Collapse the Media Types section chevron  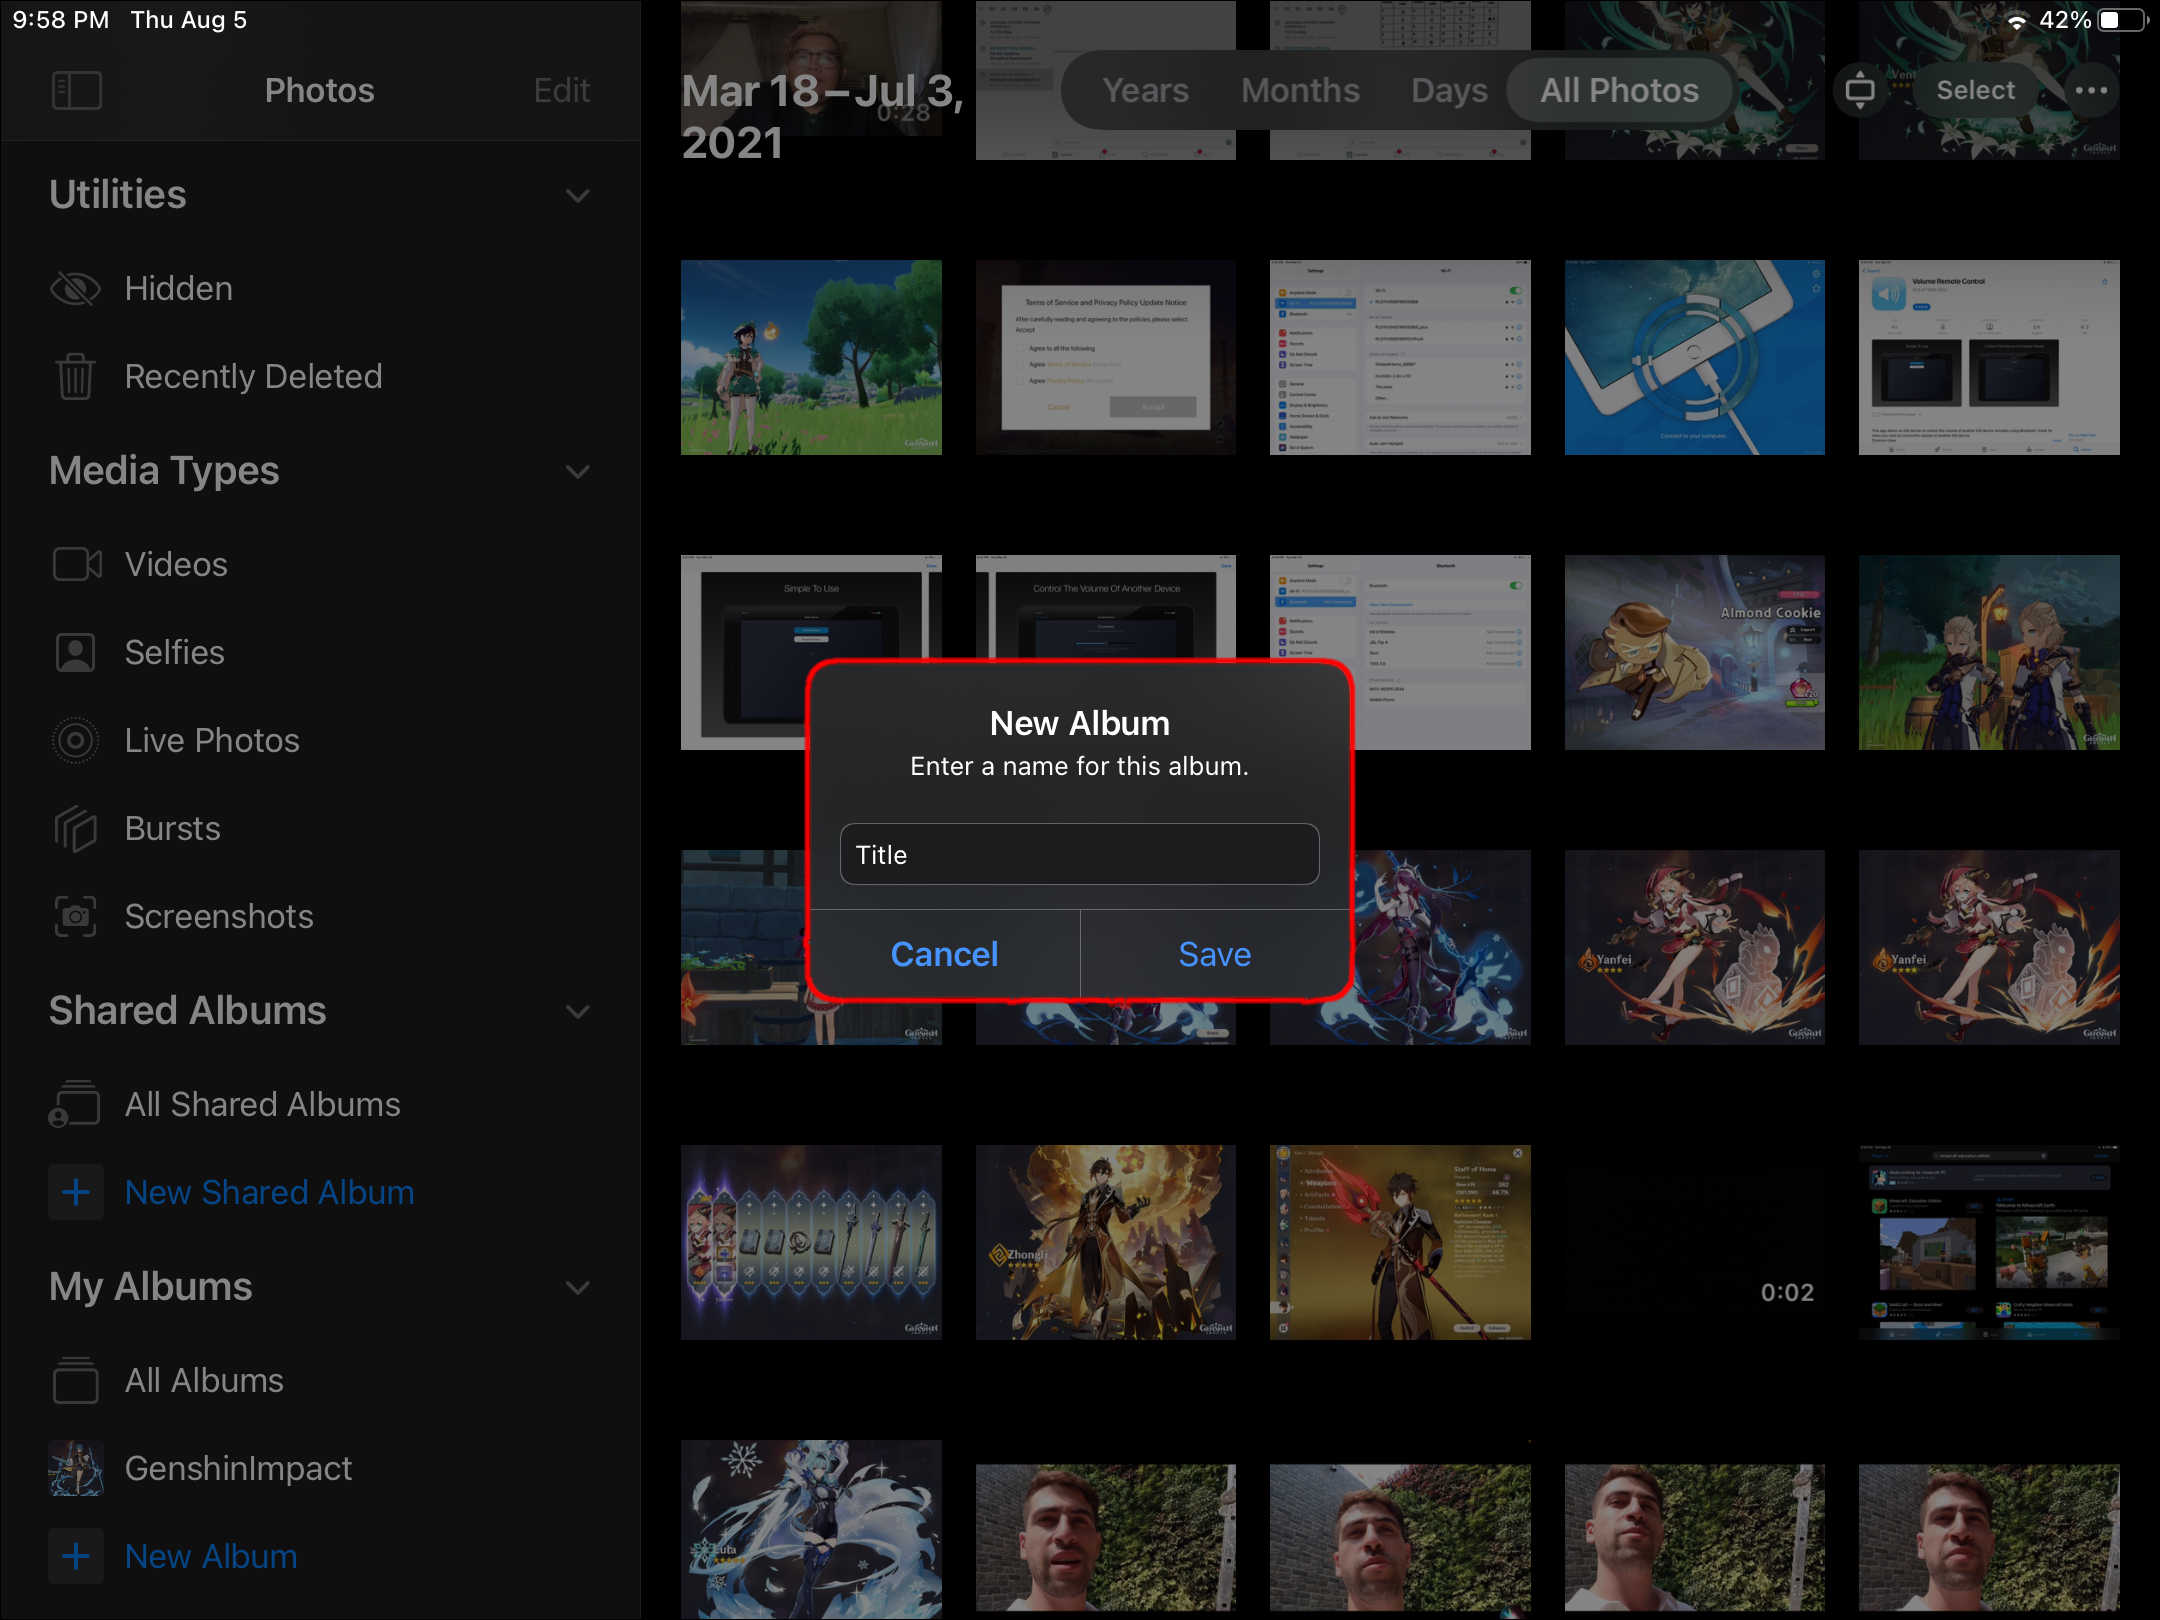(578, 471)
